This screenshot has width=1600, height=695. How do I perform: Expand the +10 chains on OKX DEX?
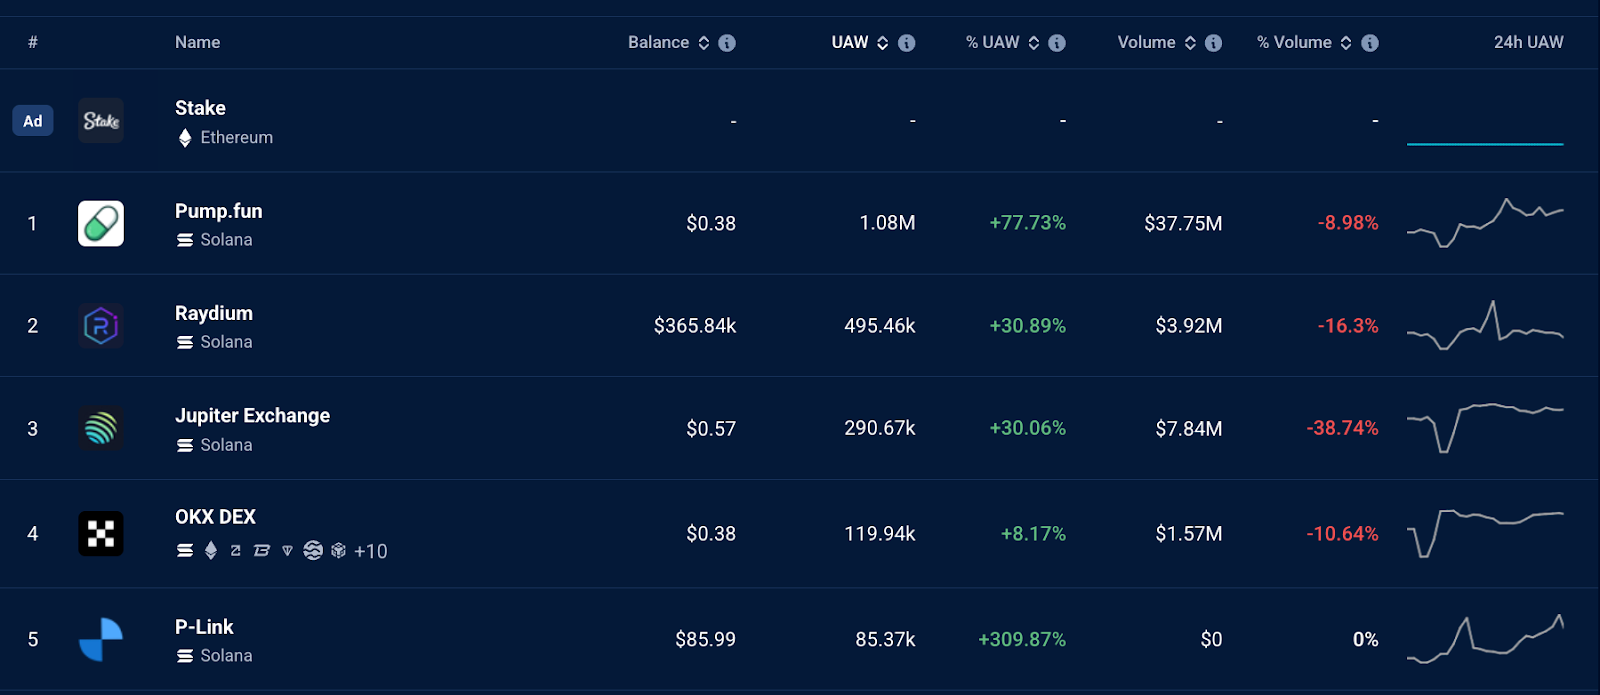(371, 551)
